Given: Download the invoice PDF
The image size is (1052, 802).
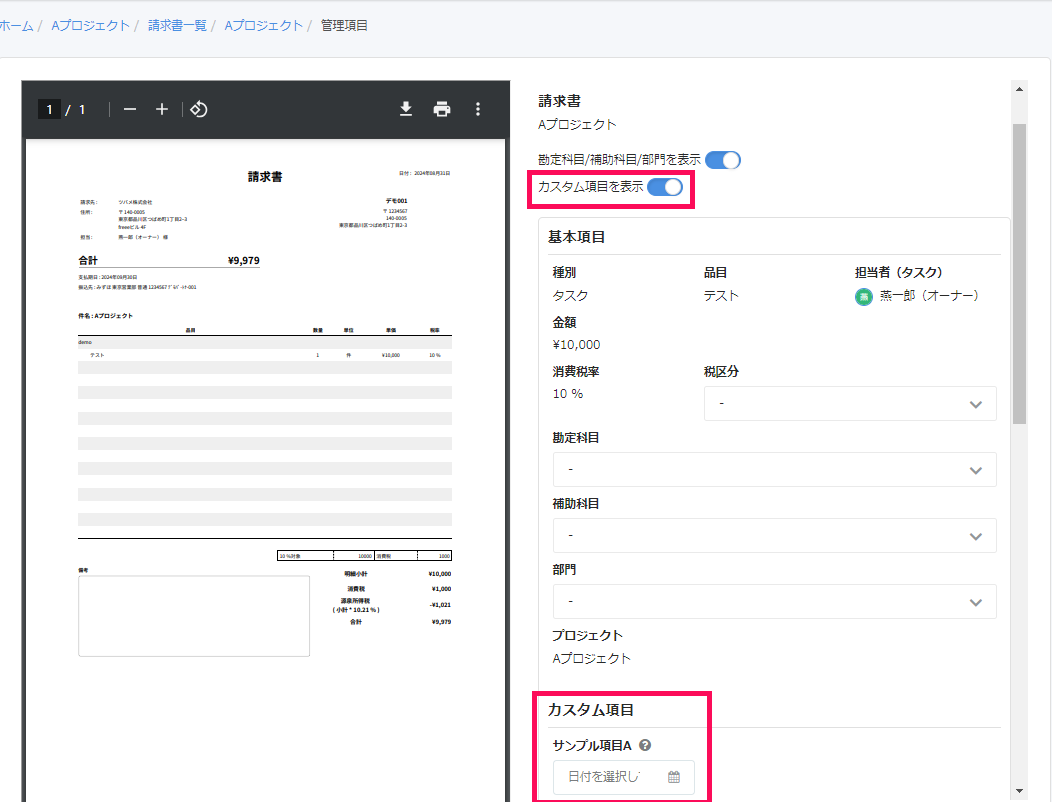Looking at the screenshot, I should [406, 109].
